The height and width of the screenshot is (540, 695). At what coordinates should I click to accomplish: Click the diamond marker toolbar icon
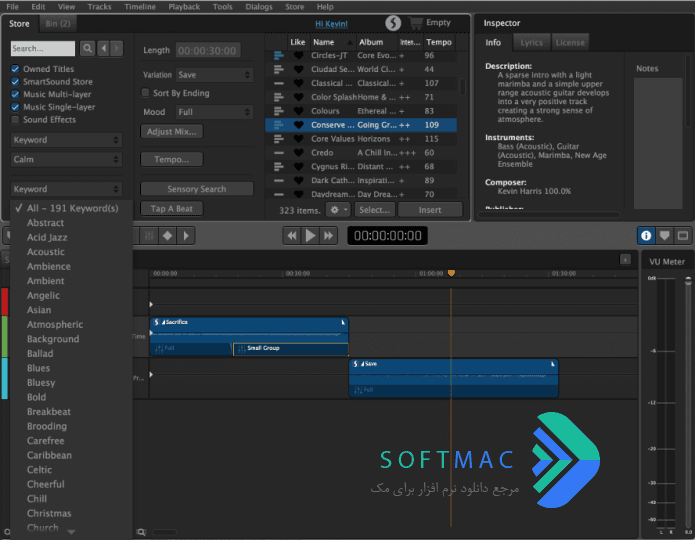coord(168,235)
